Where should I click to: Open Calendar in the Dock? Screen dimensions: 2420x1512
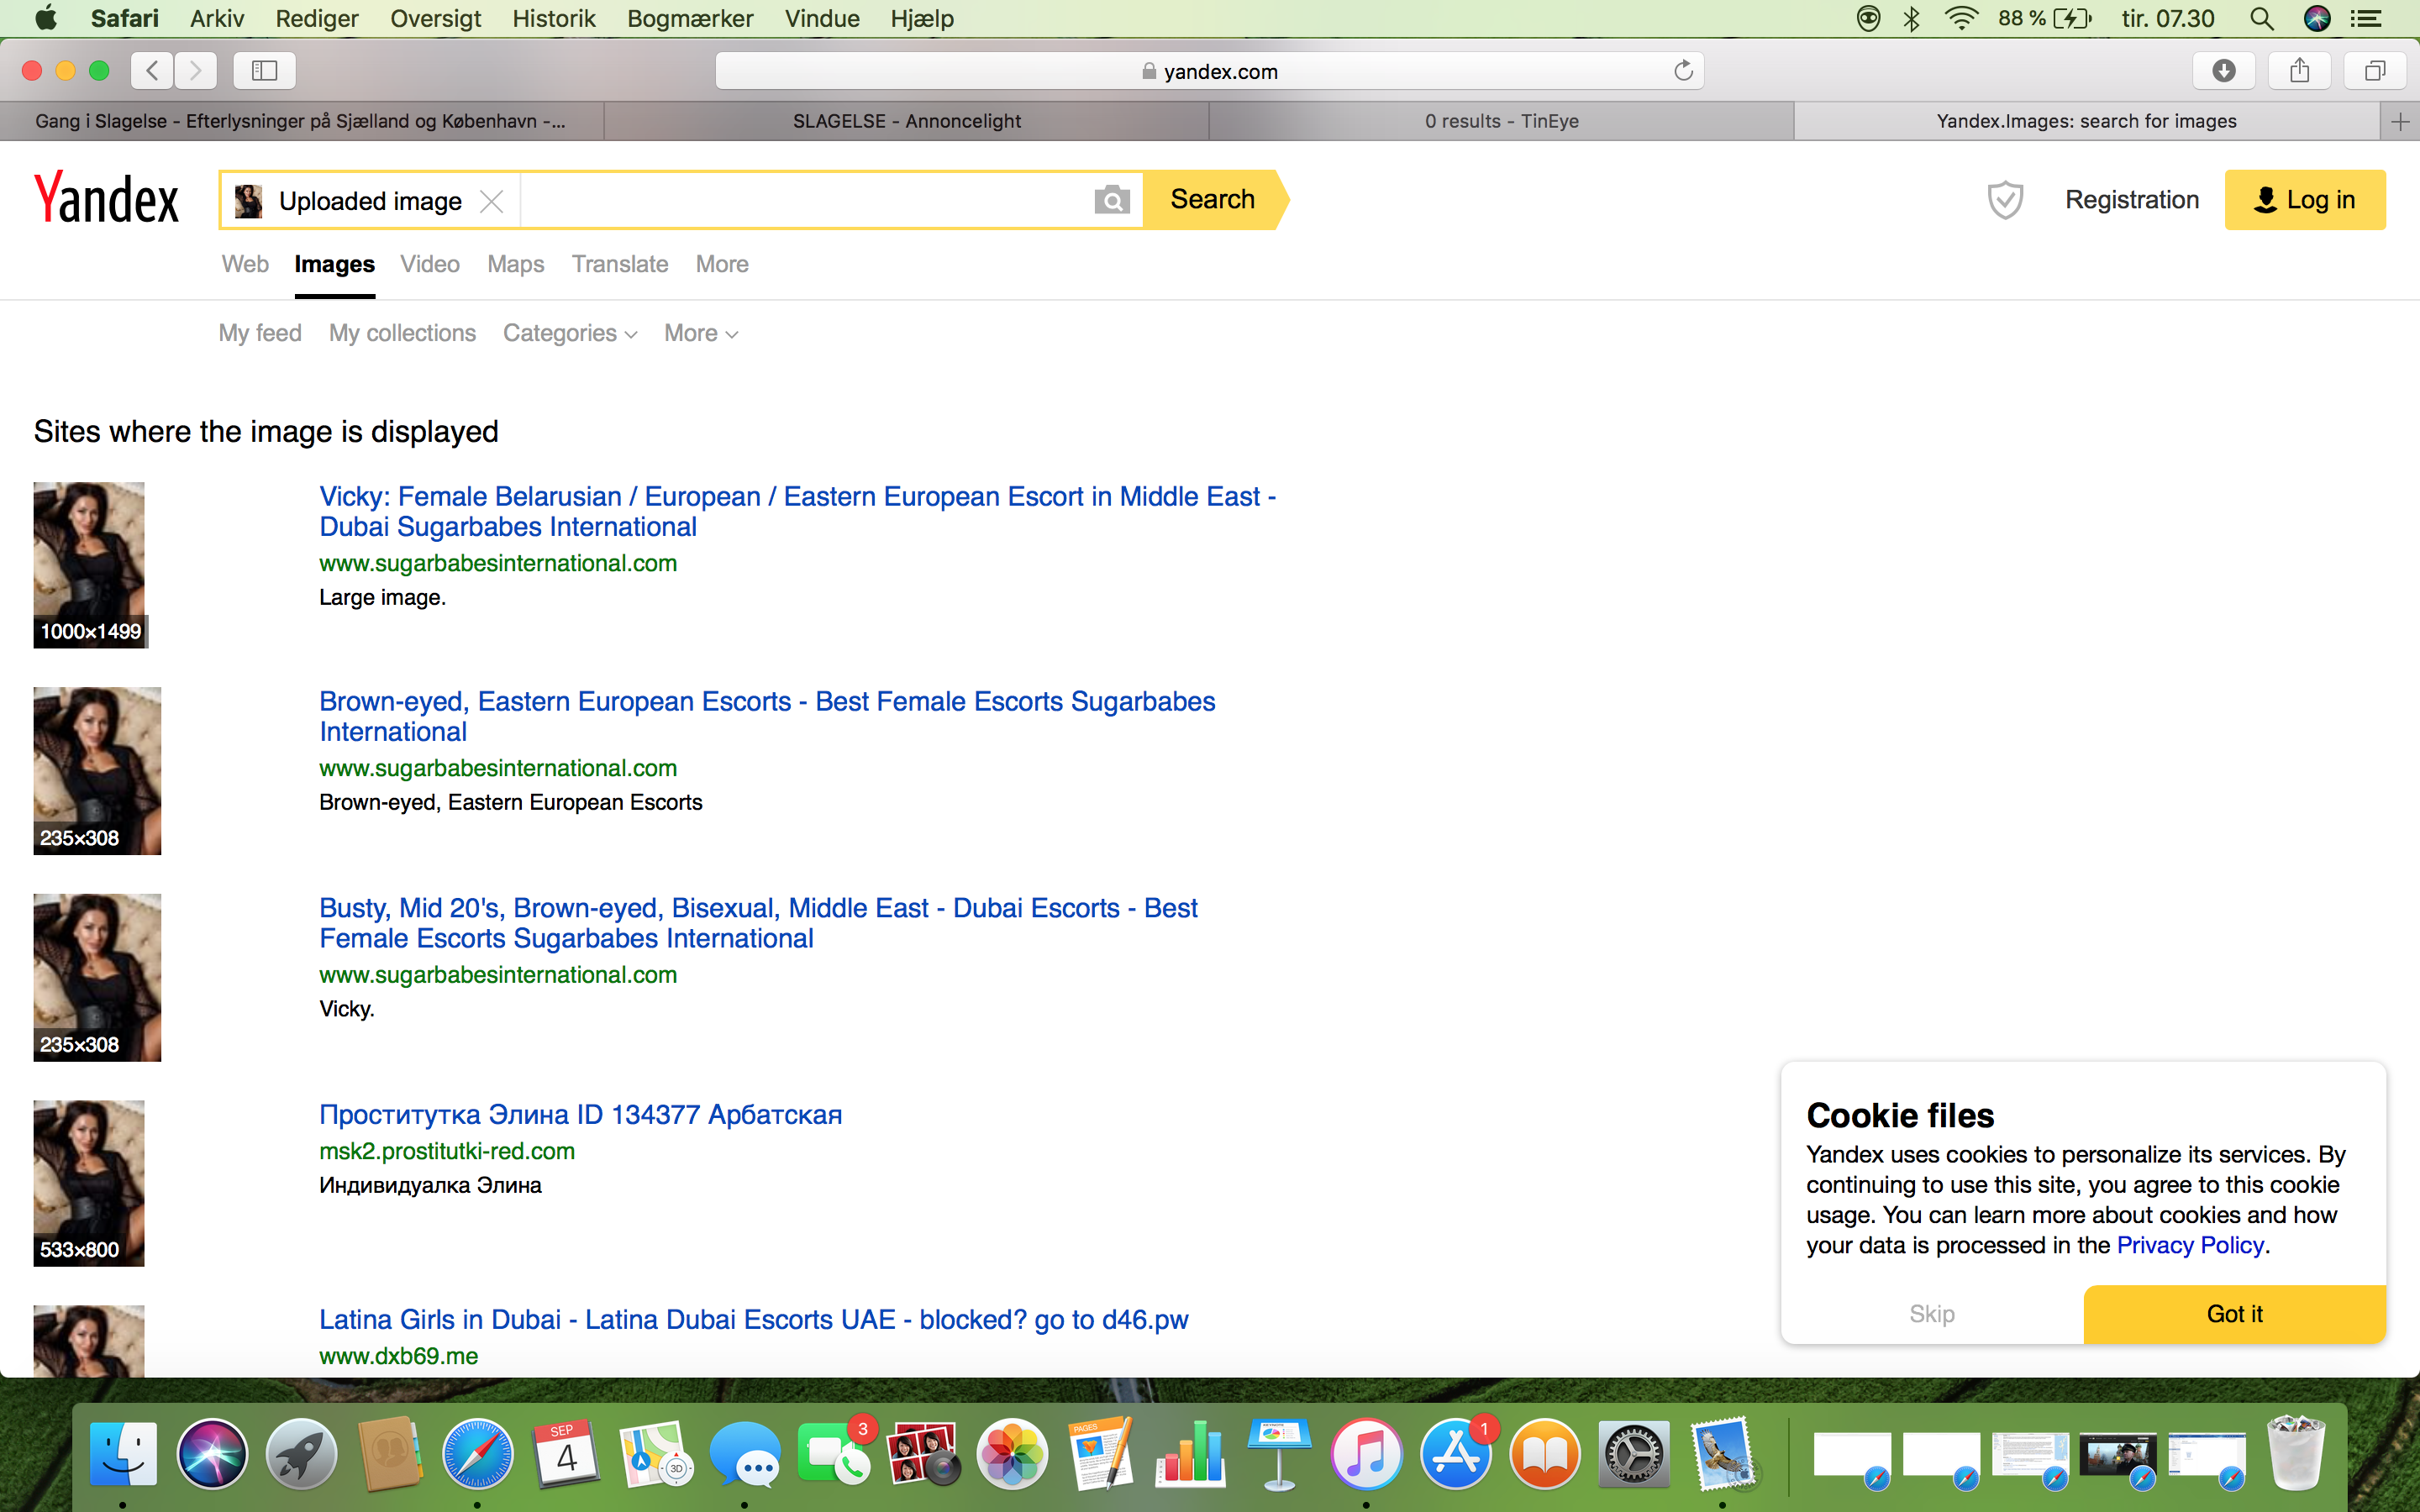566,1453
